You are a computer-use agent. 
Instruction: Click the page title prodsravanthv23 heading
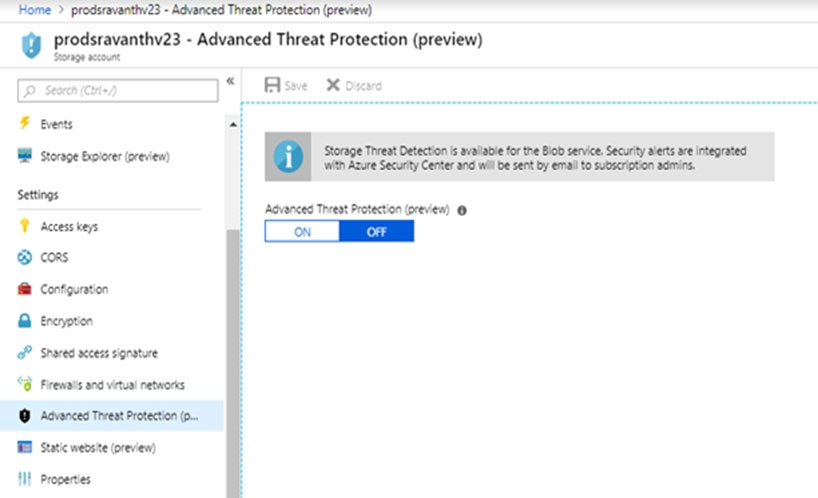(268, 40)
